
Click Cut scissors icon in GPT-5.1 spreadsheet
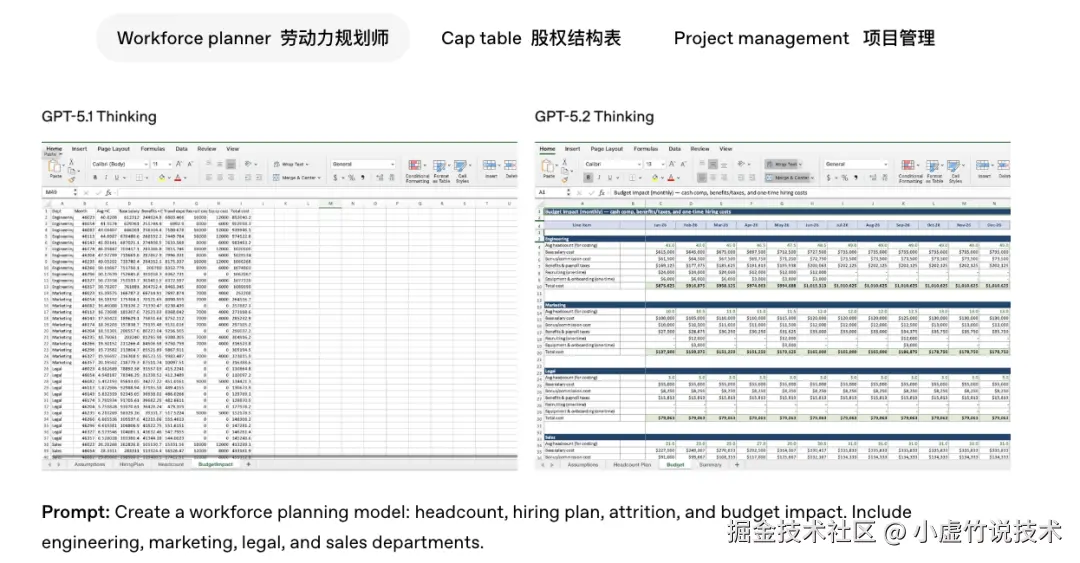pyautogui.click(x=72, y=162)
